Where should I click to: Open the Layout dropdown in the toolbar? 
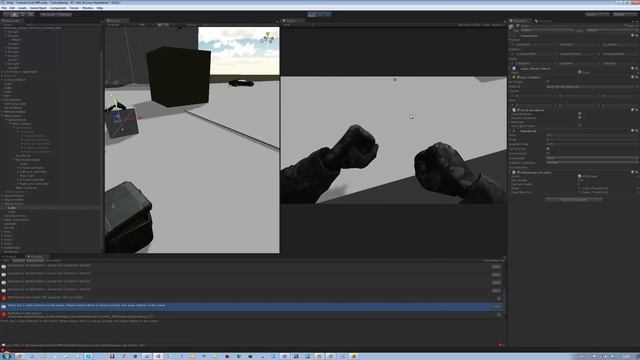624,14
